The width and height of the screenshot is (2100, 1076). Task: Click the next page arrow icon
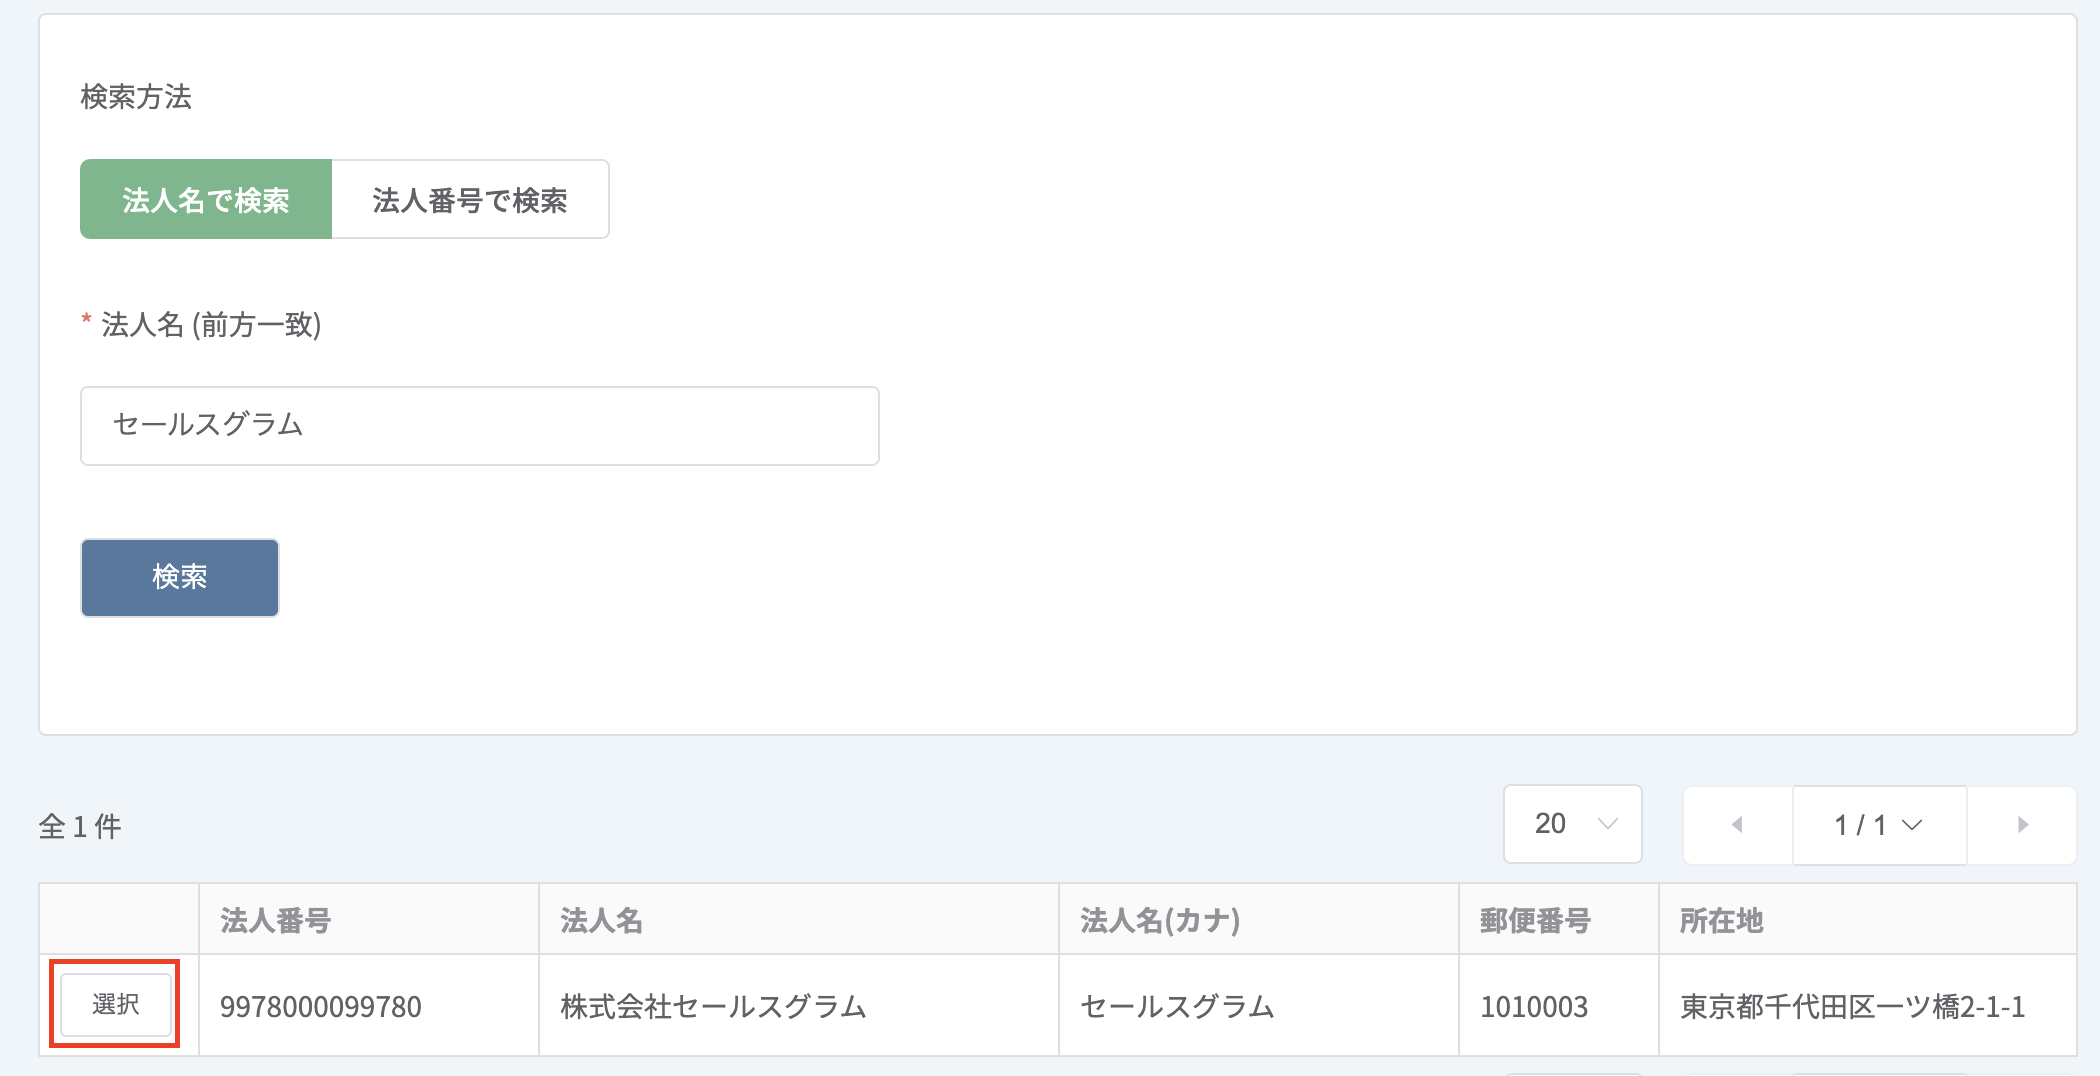point(2022,825)
